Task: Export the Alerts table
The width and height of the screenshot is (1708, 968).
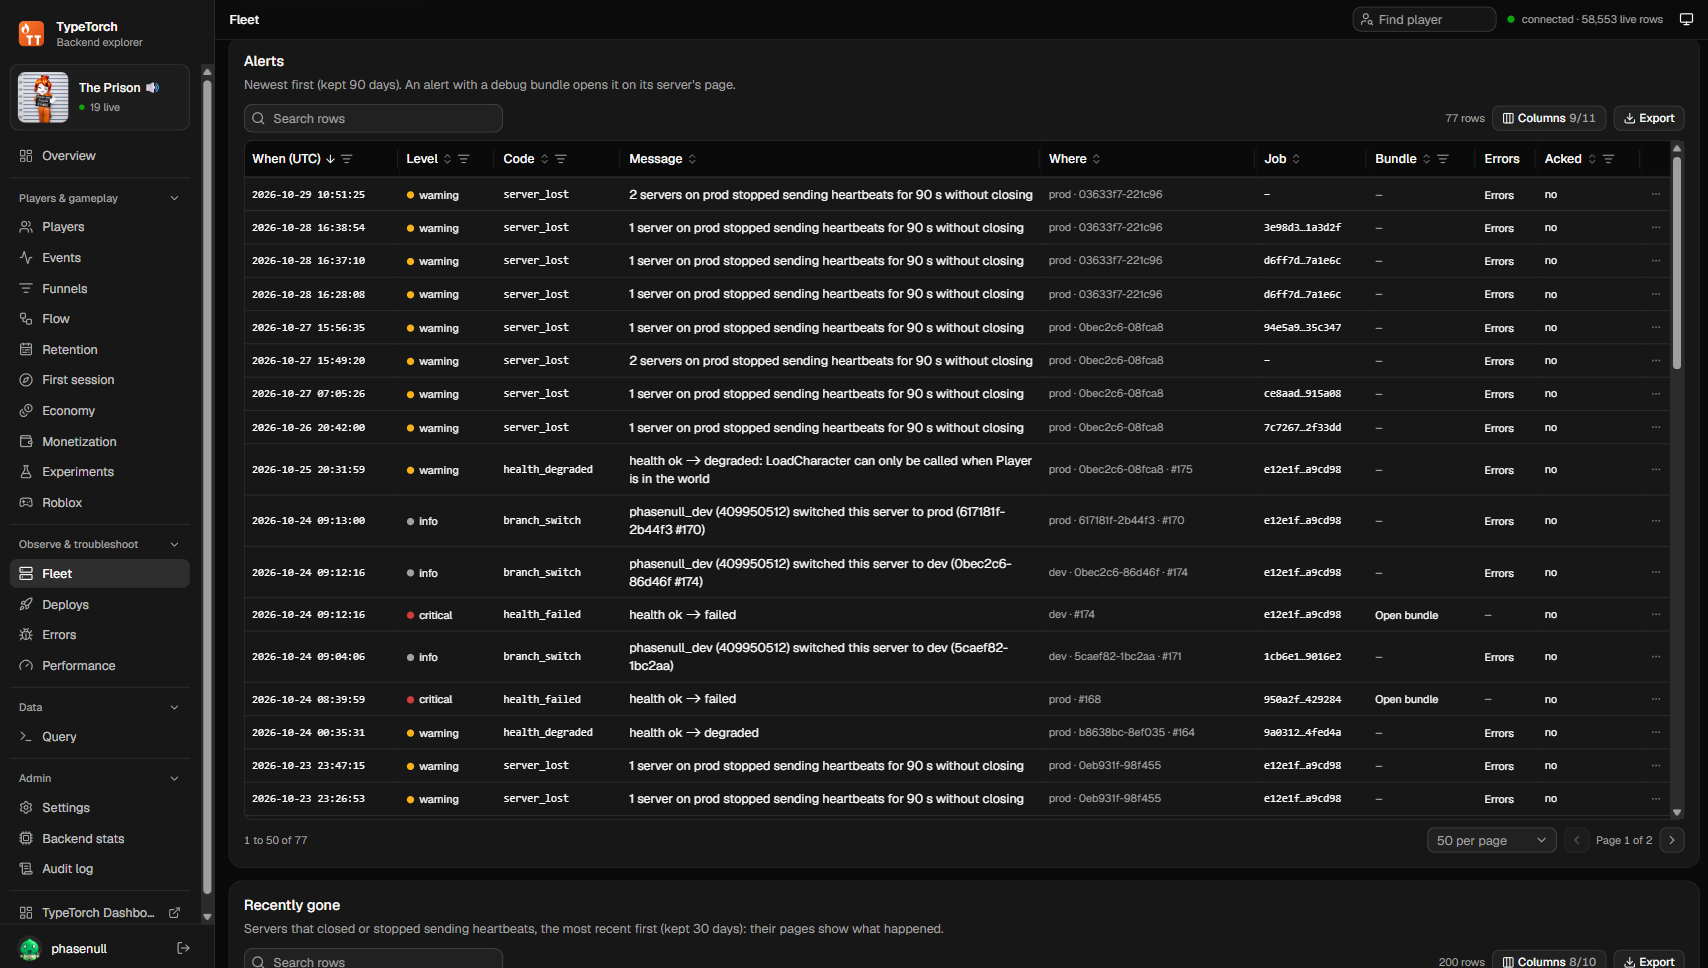Action: tap(1649, 118)
